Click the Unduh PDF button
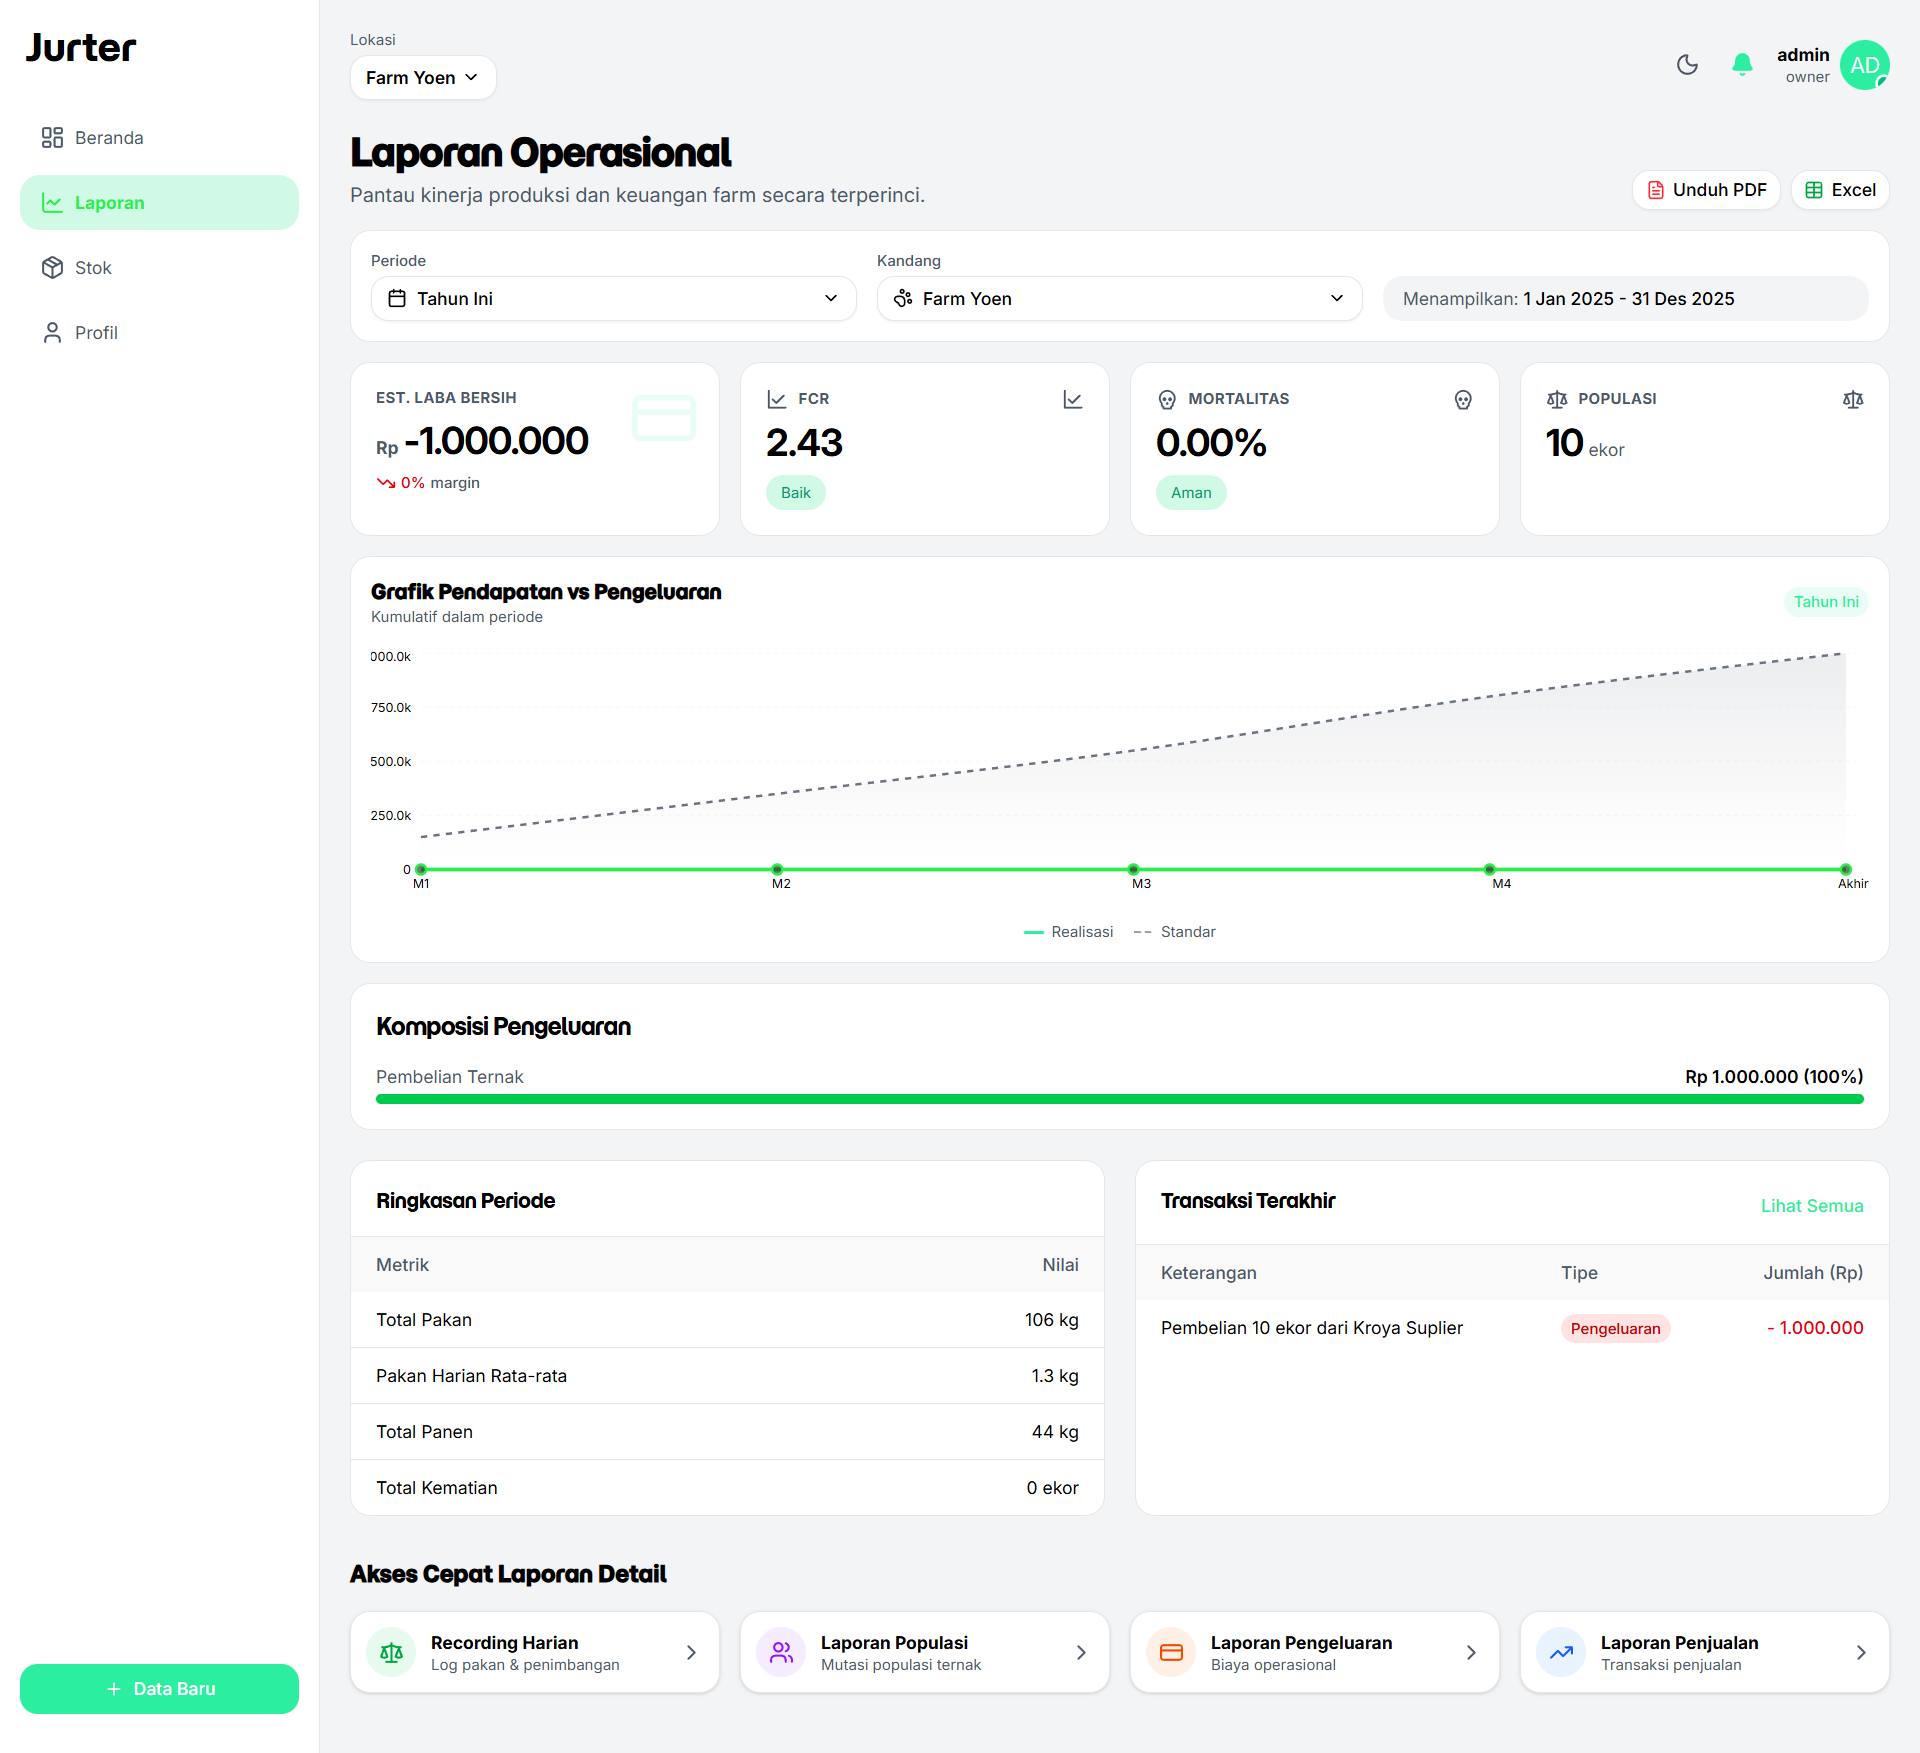Viewport: 1920px width, 1753px height. pyautogui.click(x=1706, y=189)
